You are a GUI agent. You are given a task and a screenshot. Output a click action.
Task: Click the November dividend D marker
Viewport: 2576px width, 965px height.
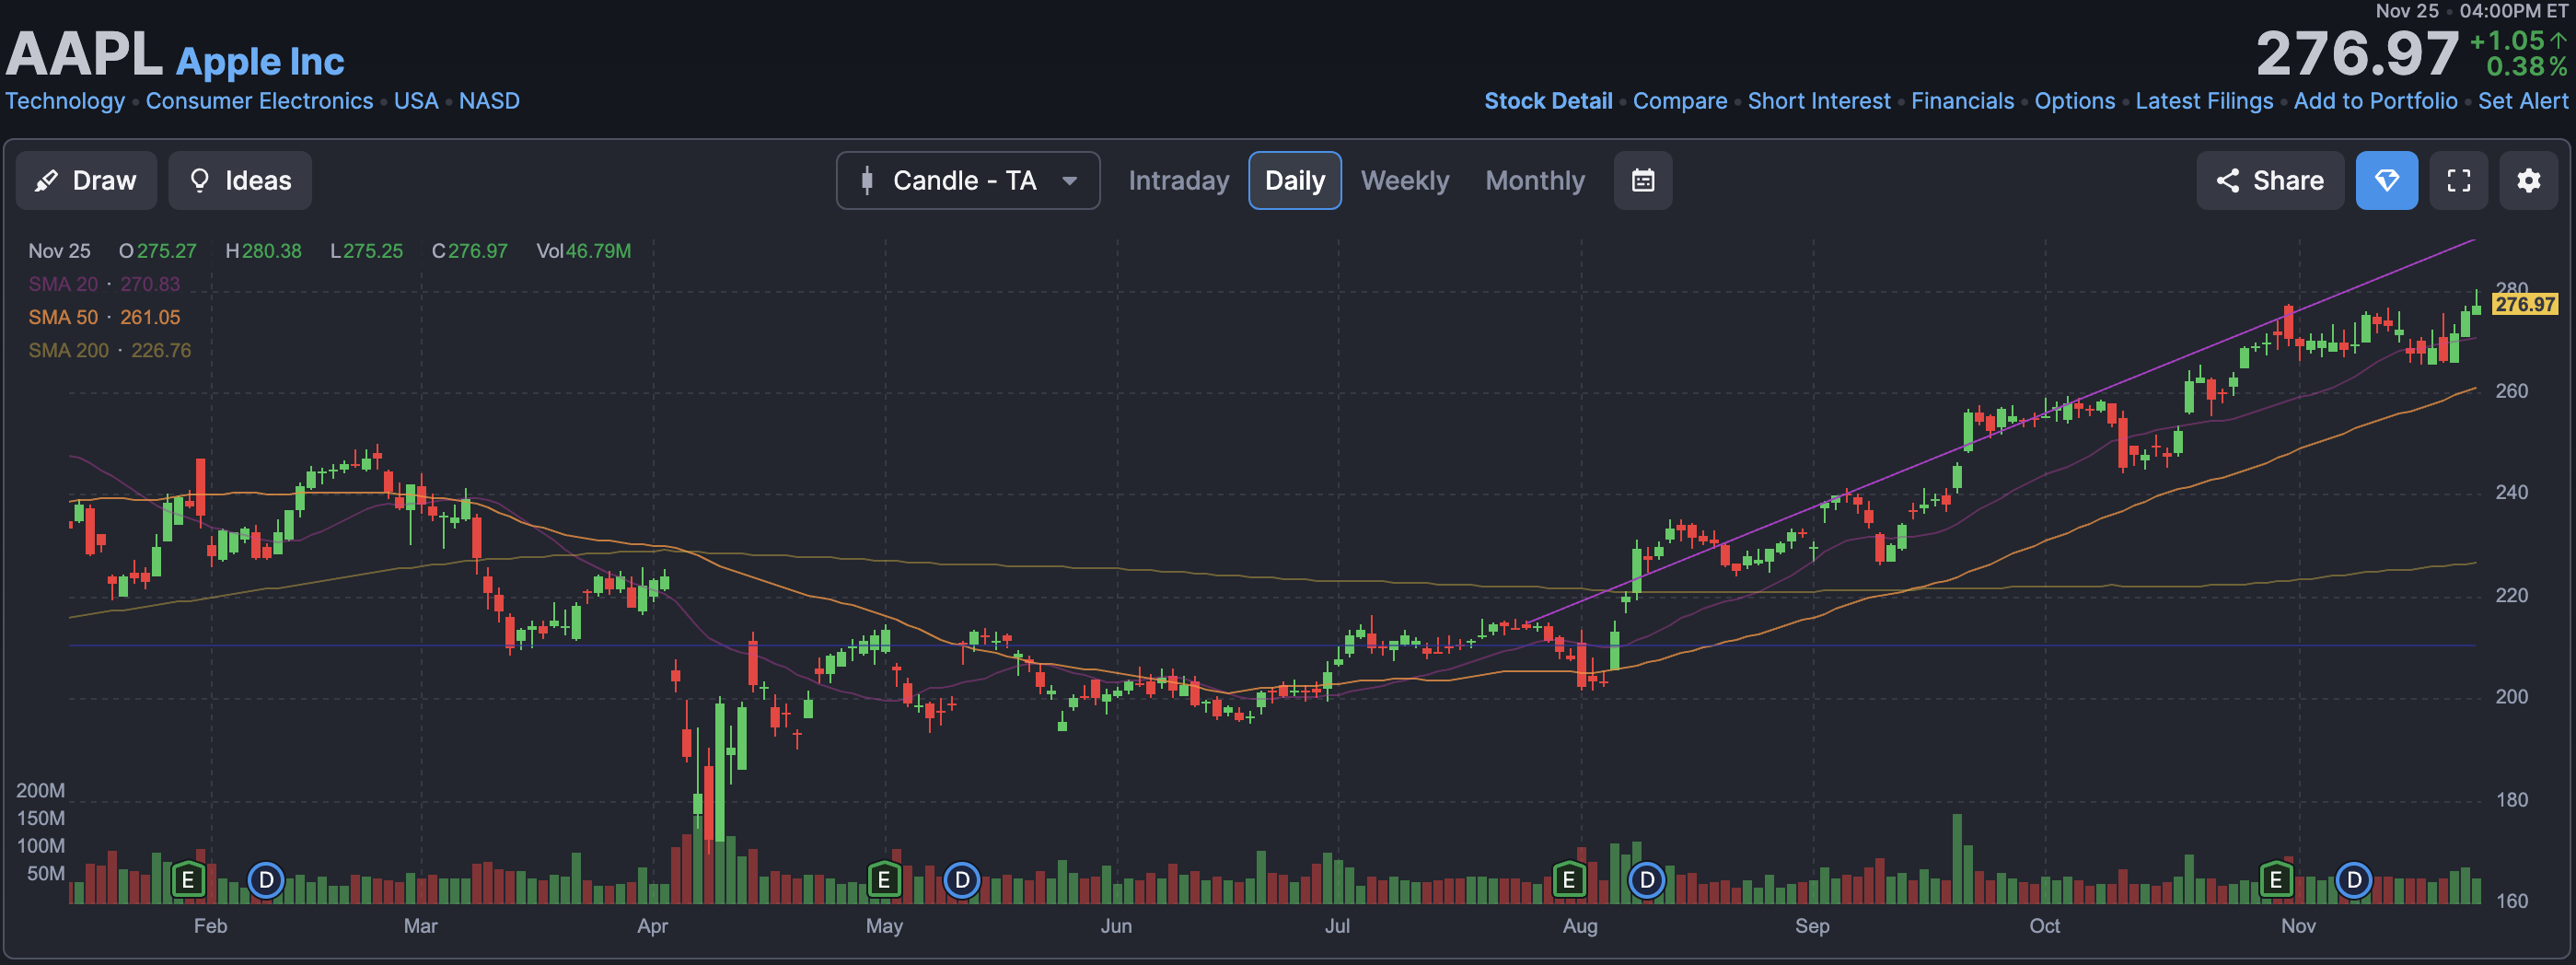(2354, 880)
